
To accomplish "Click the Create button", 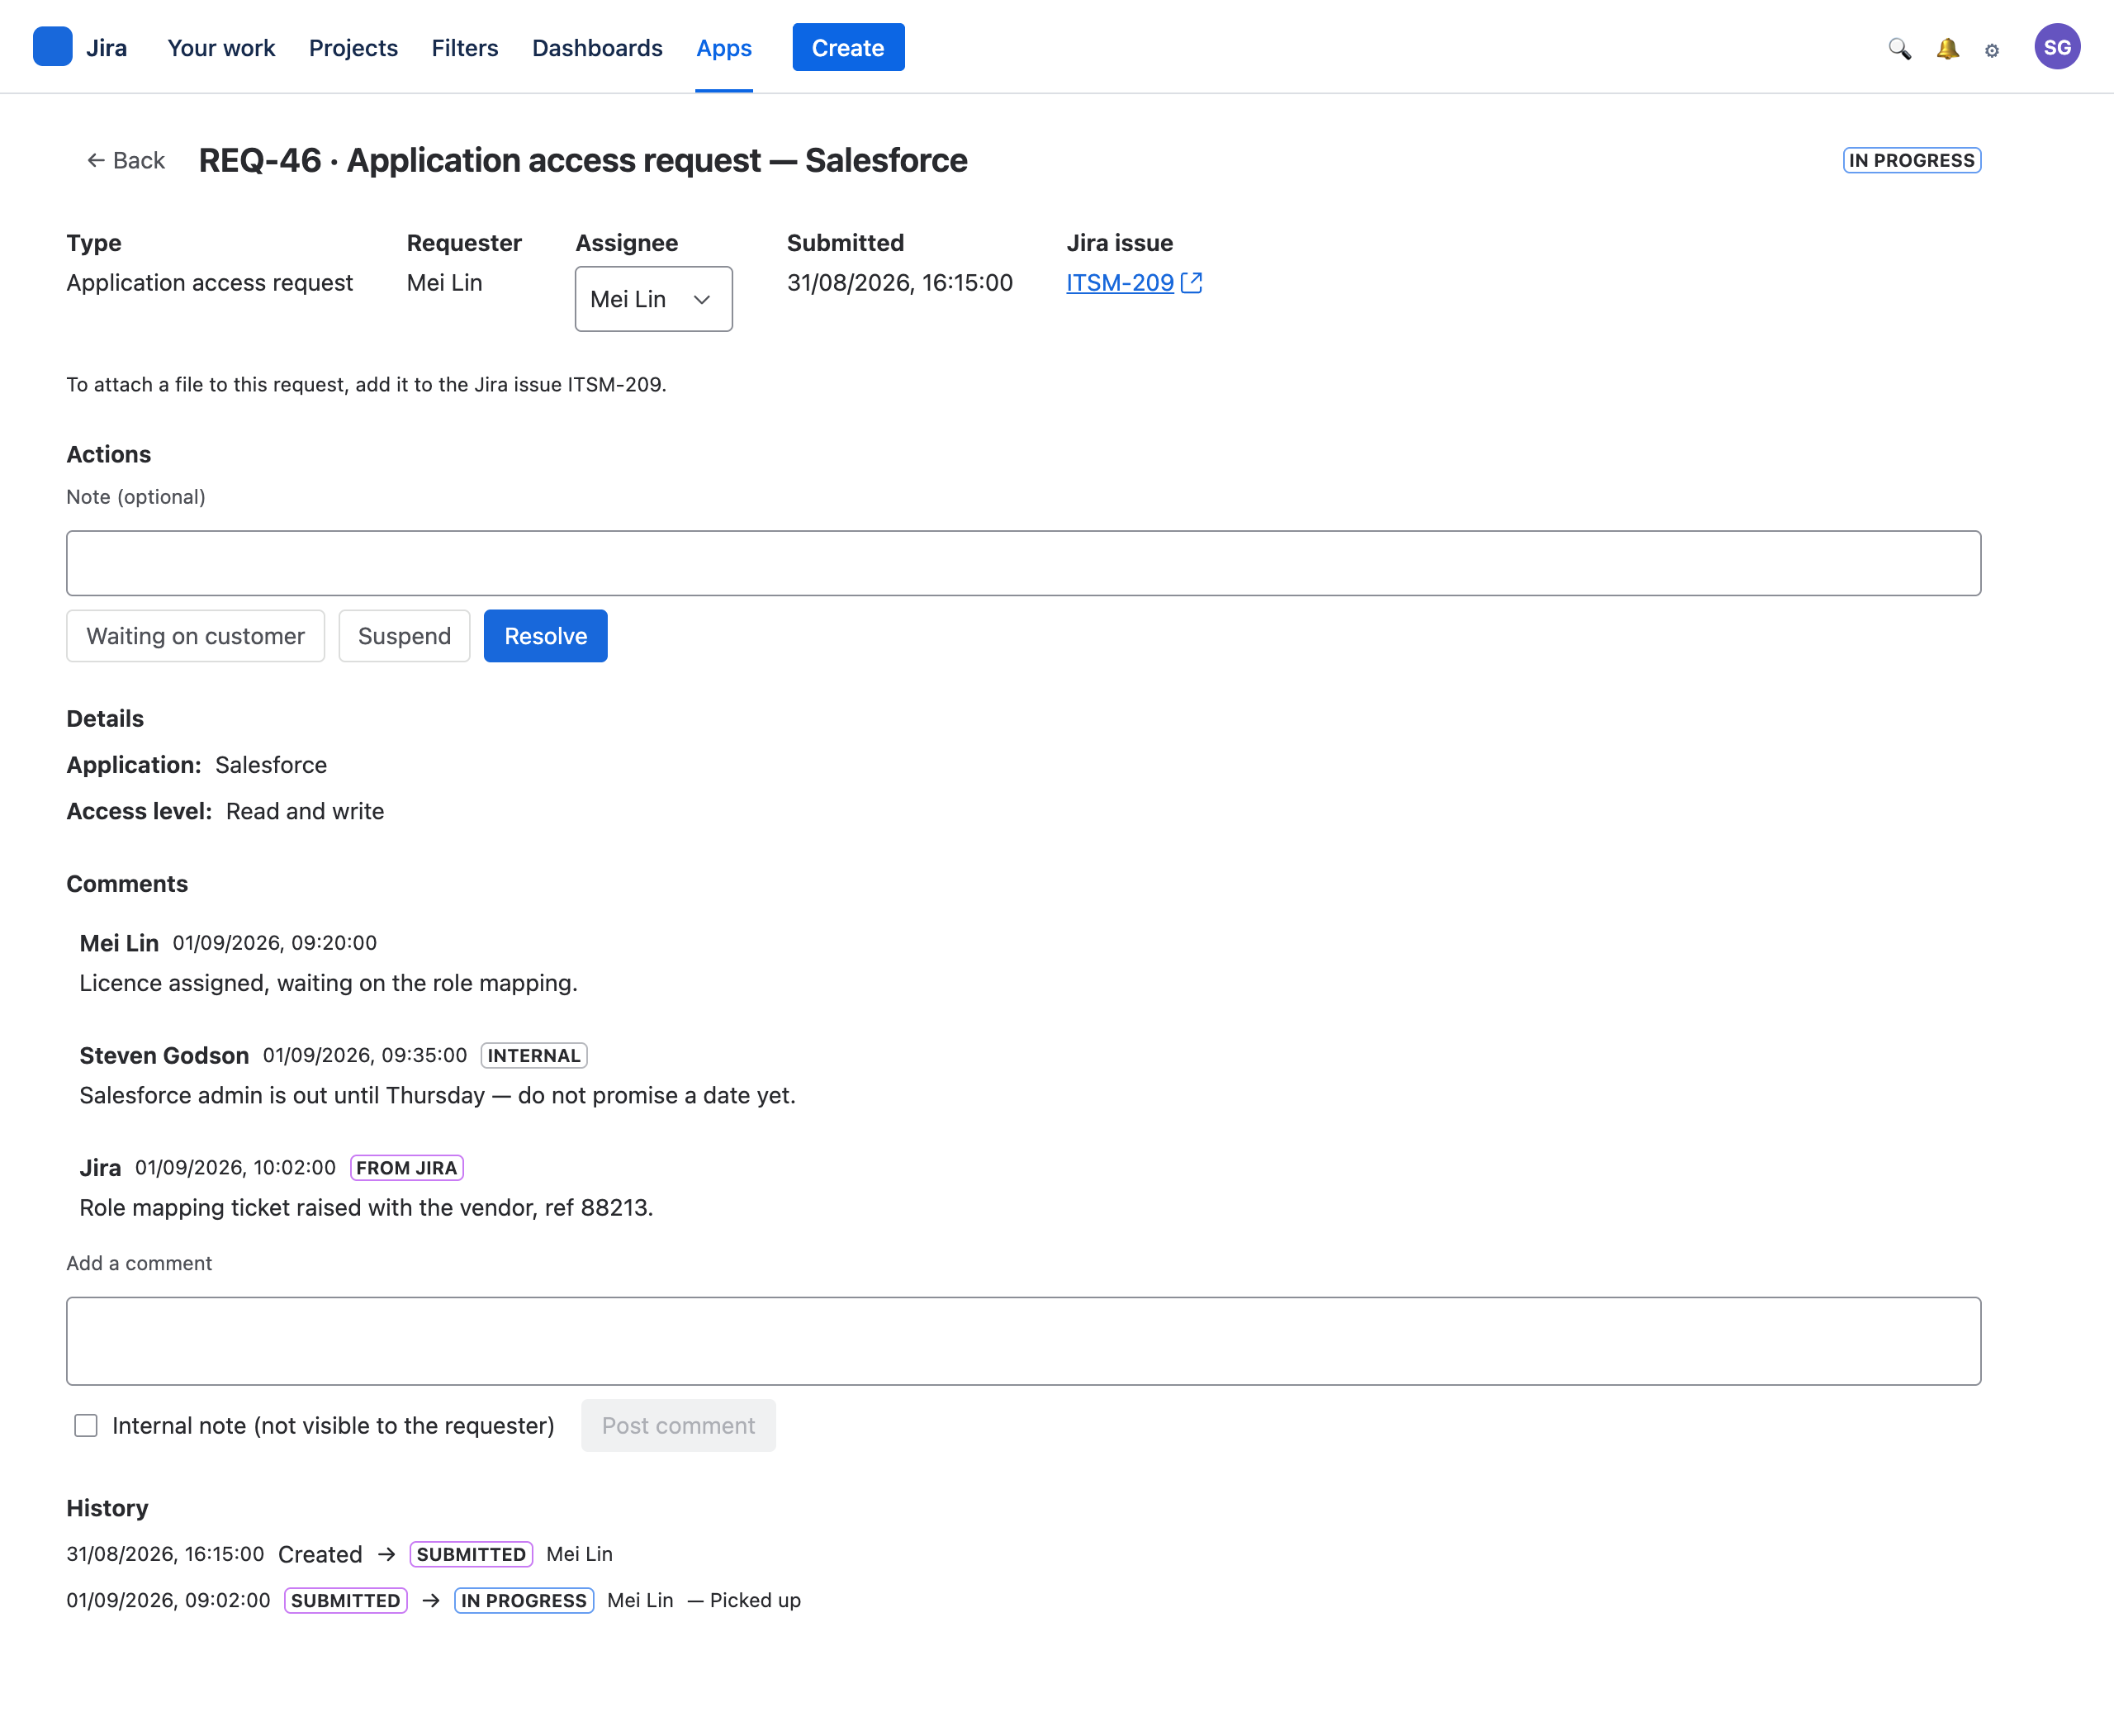I will (848, 47).
